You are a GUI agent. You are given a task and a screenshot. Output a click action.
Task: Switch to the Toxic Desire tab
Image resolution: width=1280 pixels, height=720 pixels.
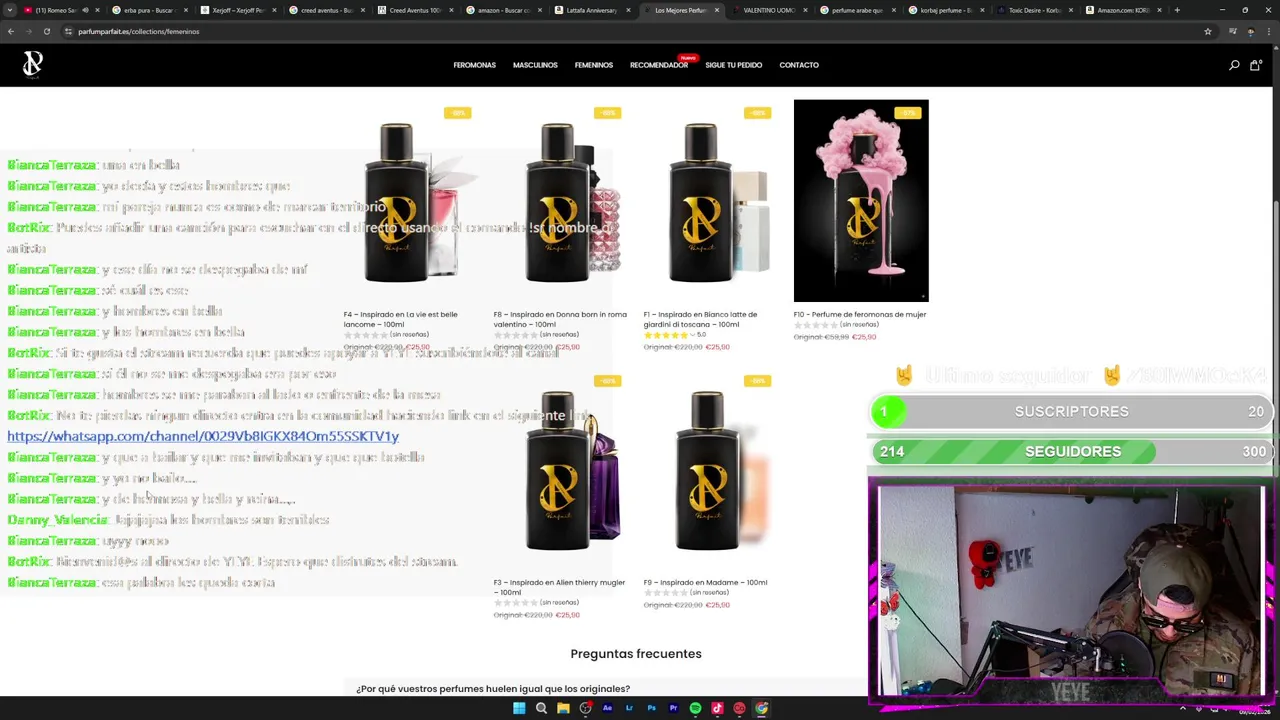[x=1034, y=10]
